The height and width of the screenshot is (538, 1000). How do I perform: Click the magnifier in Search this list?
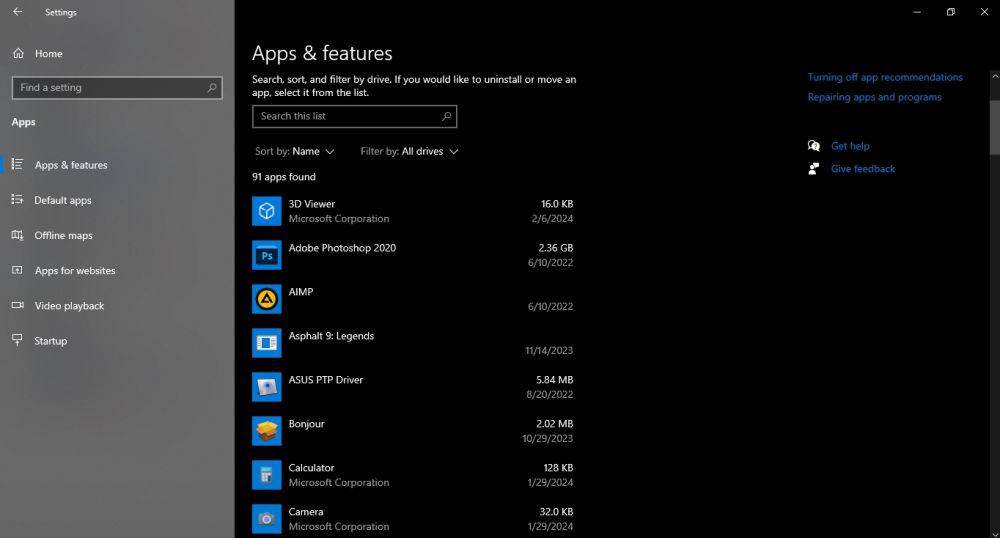pyautogui.click(x=446, y=116)
